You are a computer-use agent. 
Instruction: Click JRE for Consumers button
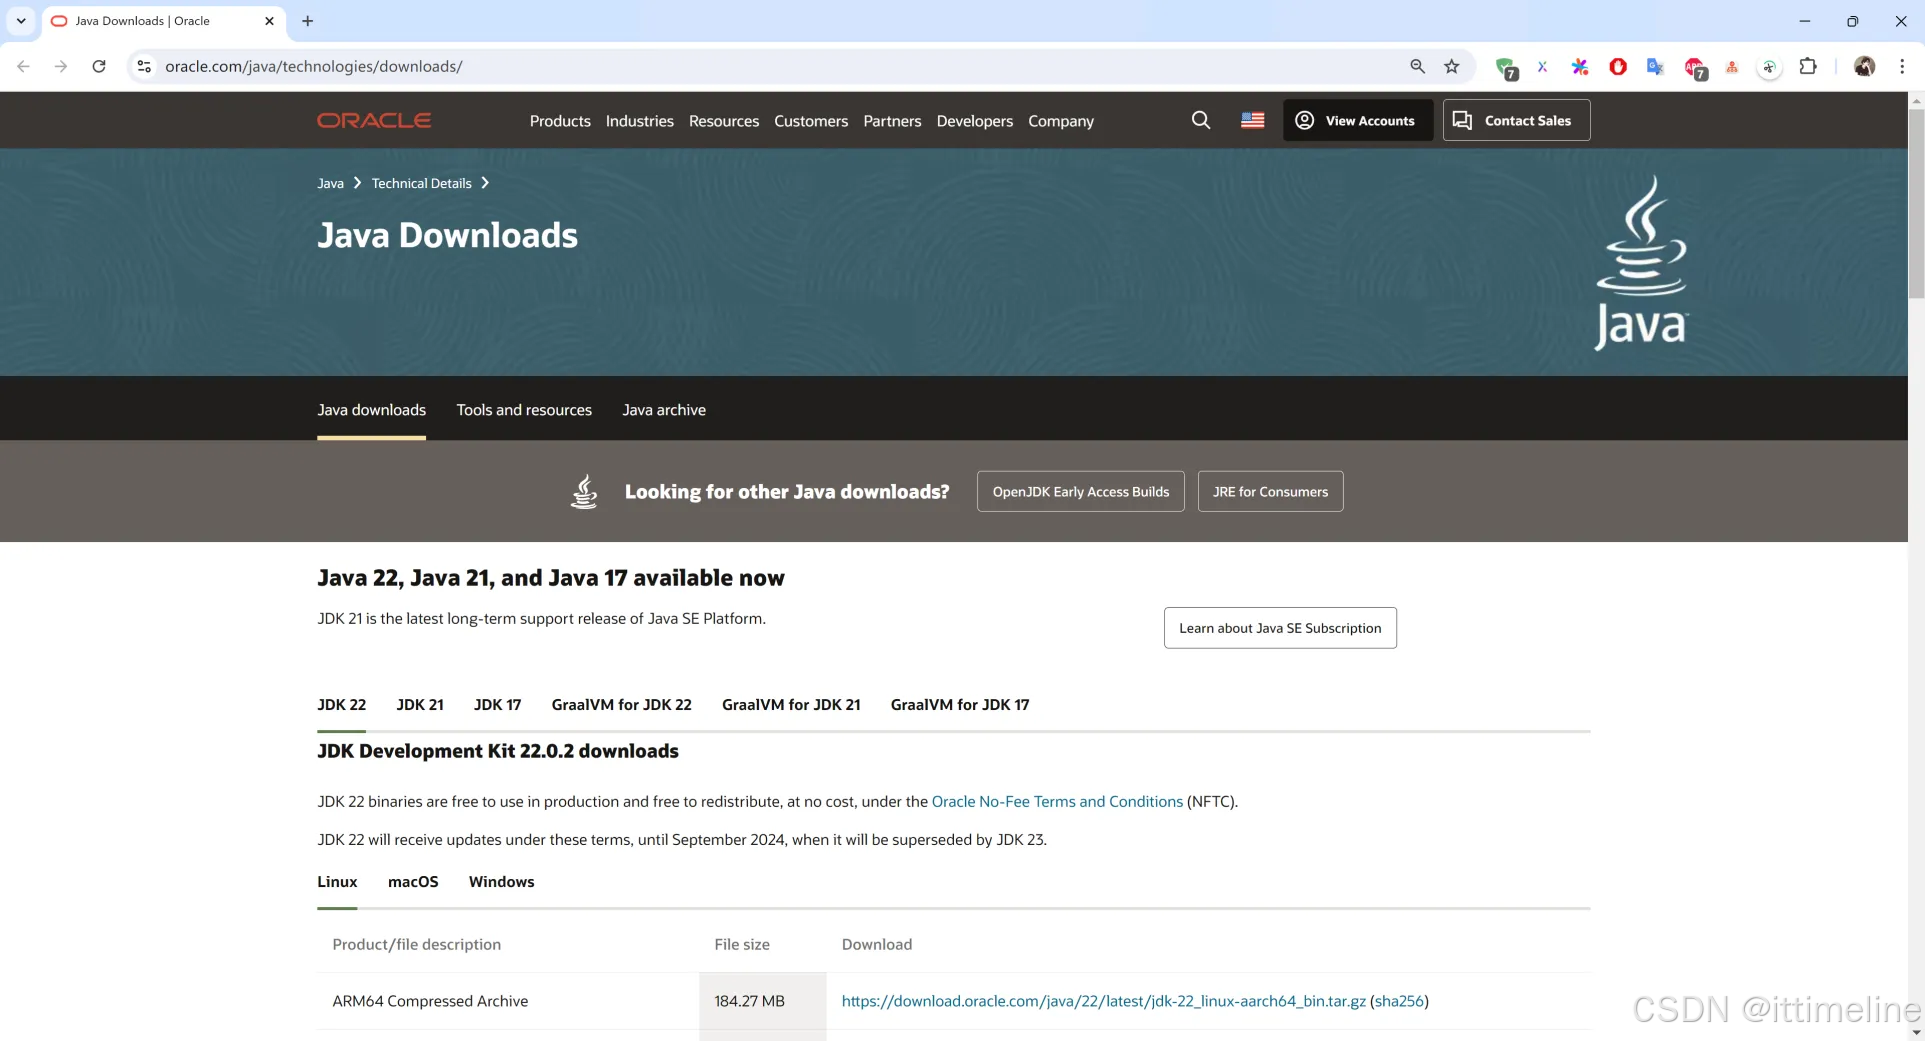(1270, 491)
